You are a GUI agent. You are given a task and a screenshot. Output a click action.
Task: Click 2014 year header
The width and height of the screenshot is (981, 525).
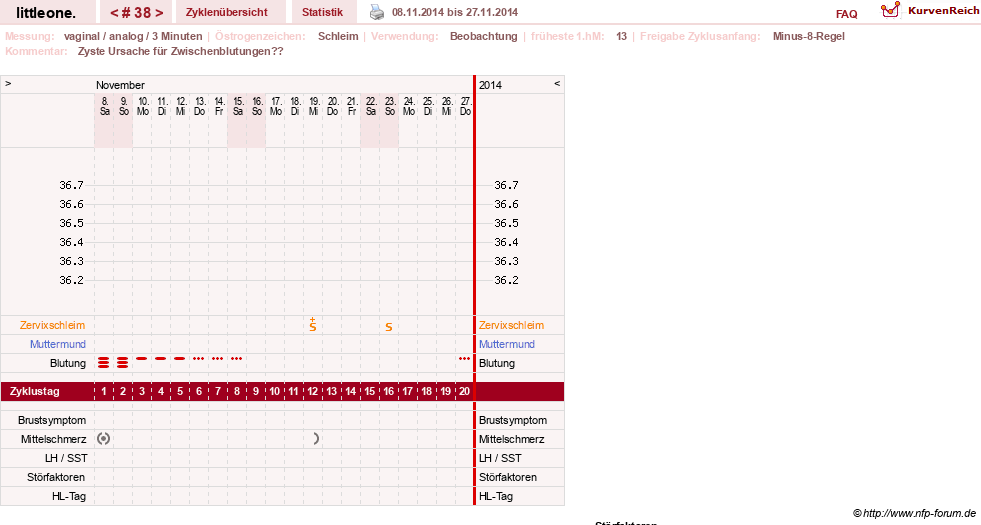(x=490, y=85)
